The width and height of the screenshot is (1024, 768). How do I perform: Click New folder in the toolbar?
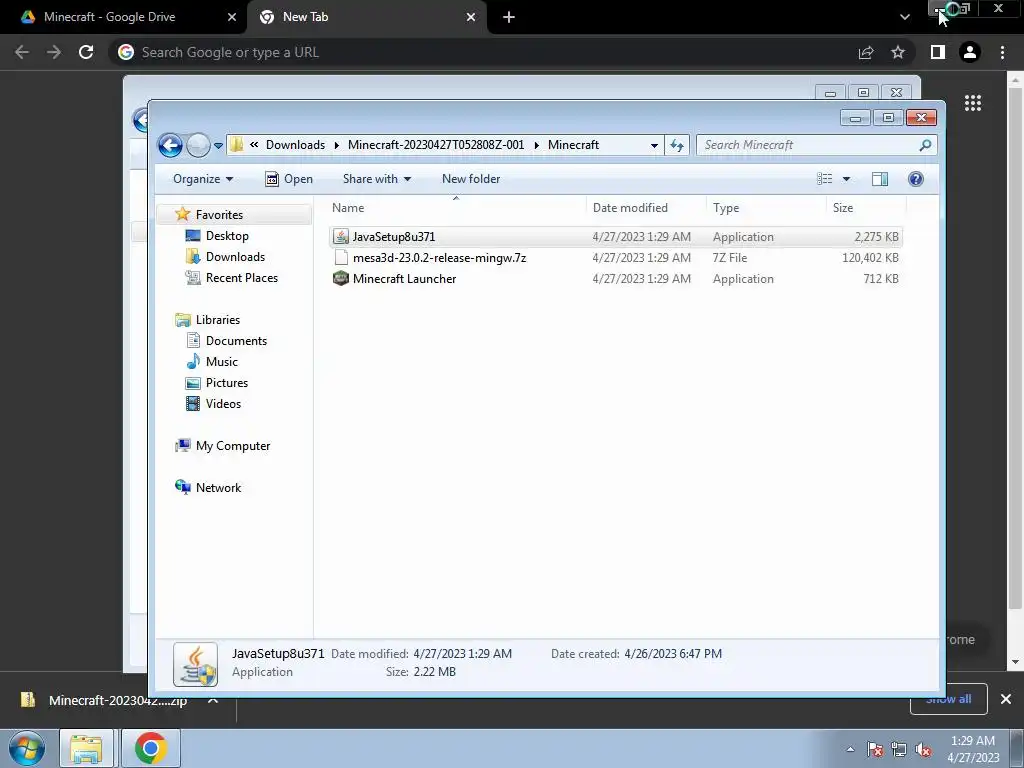tap(471, 179)
